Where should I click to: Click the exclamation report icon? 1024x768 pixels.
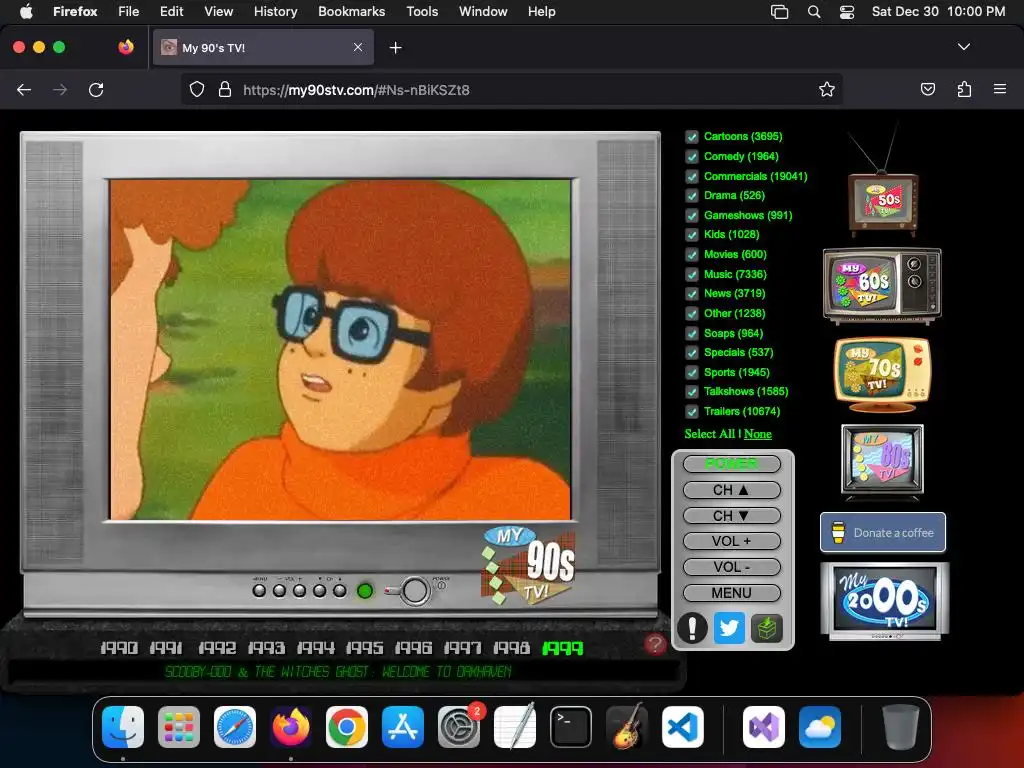[692, 628]
